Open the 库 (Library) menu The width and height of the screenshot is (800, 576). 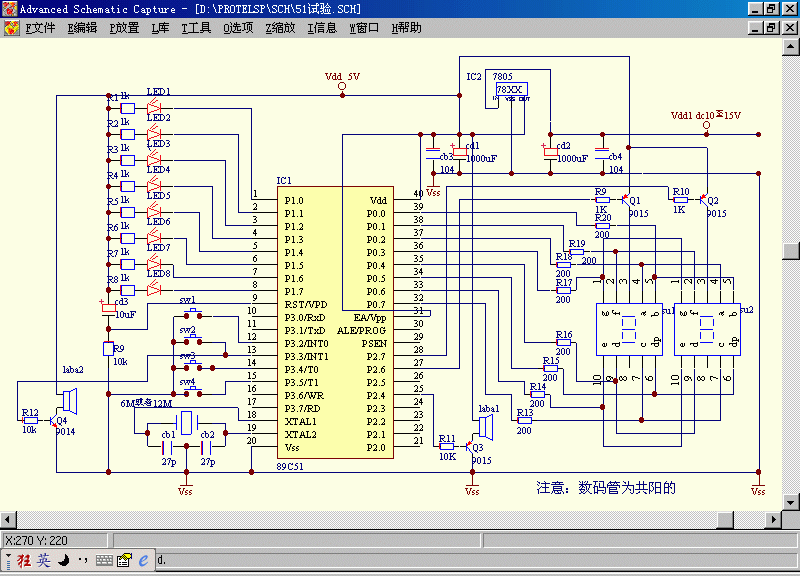[160, 28]
